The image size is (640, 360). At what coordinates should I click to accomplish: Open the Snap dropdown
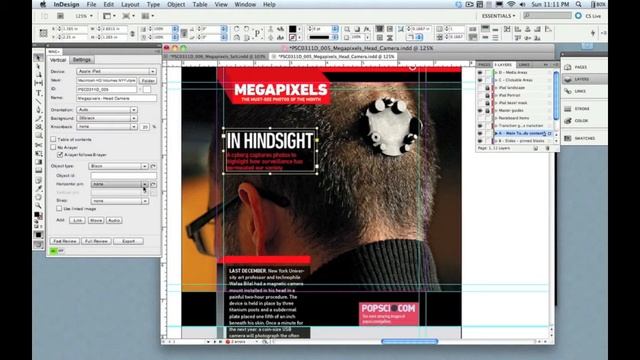(119, 201)
